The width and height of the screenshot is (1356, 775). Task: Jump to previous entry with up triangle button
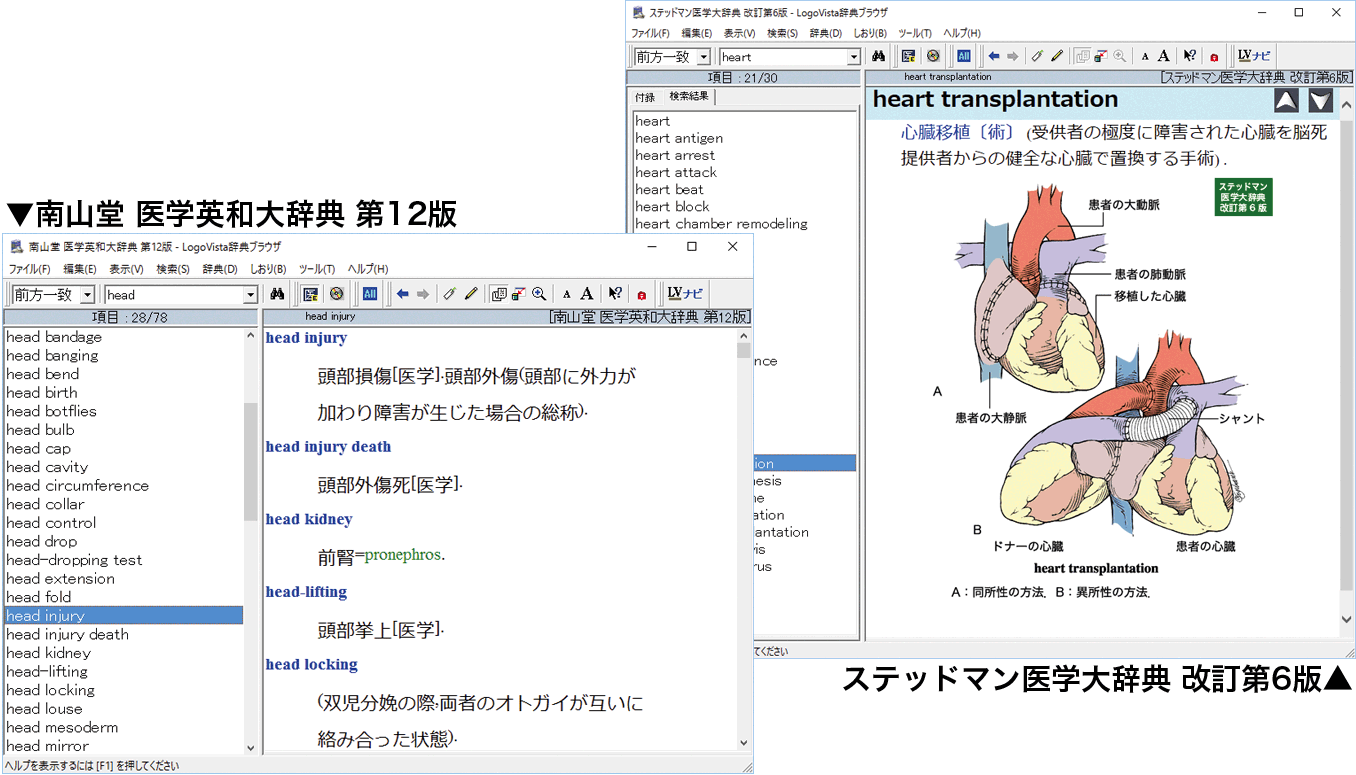[1286, 100]
